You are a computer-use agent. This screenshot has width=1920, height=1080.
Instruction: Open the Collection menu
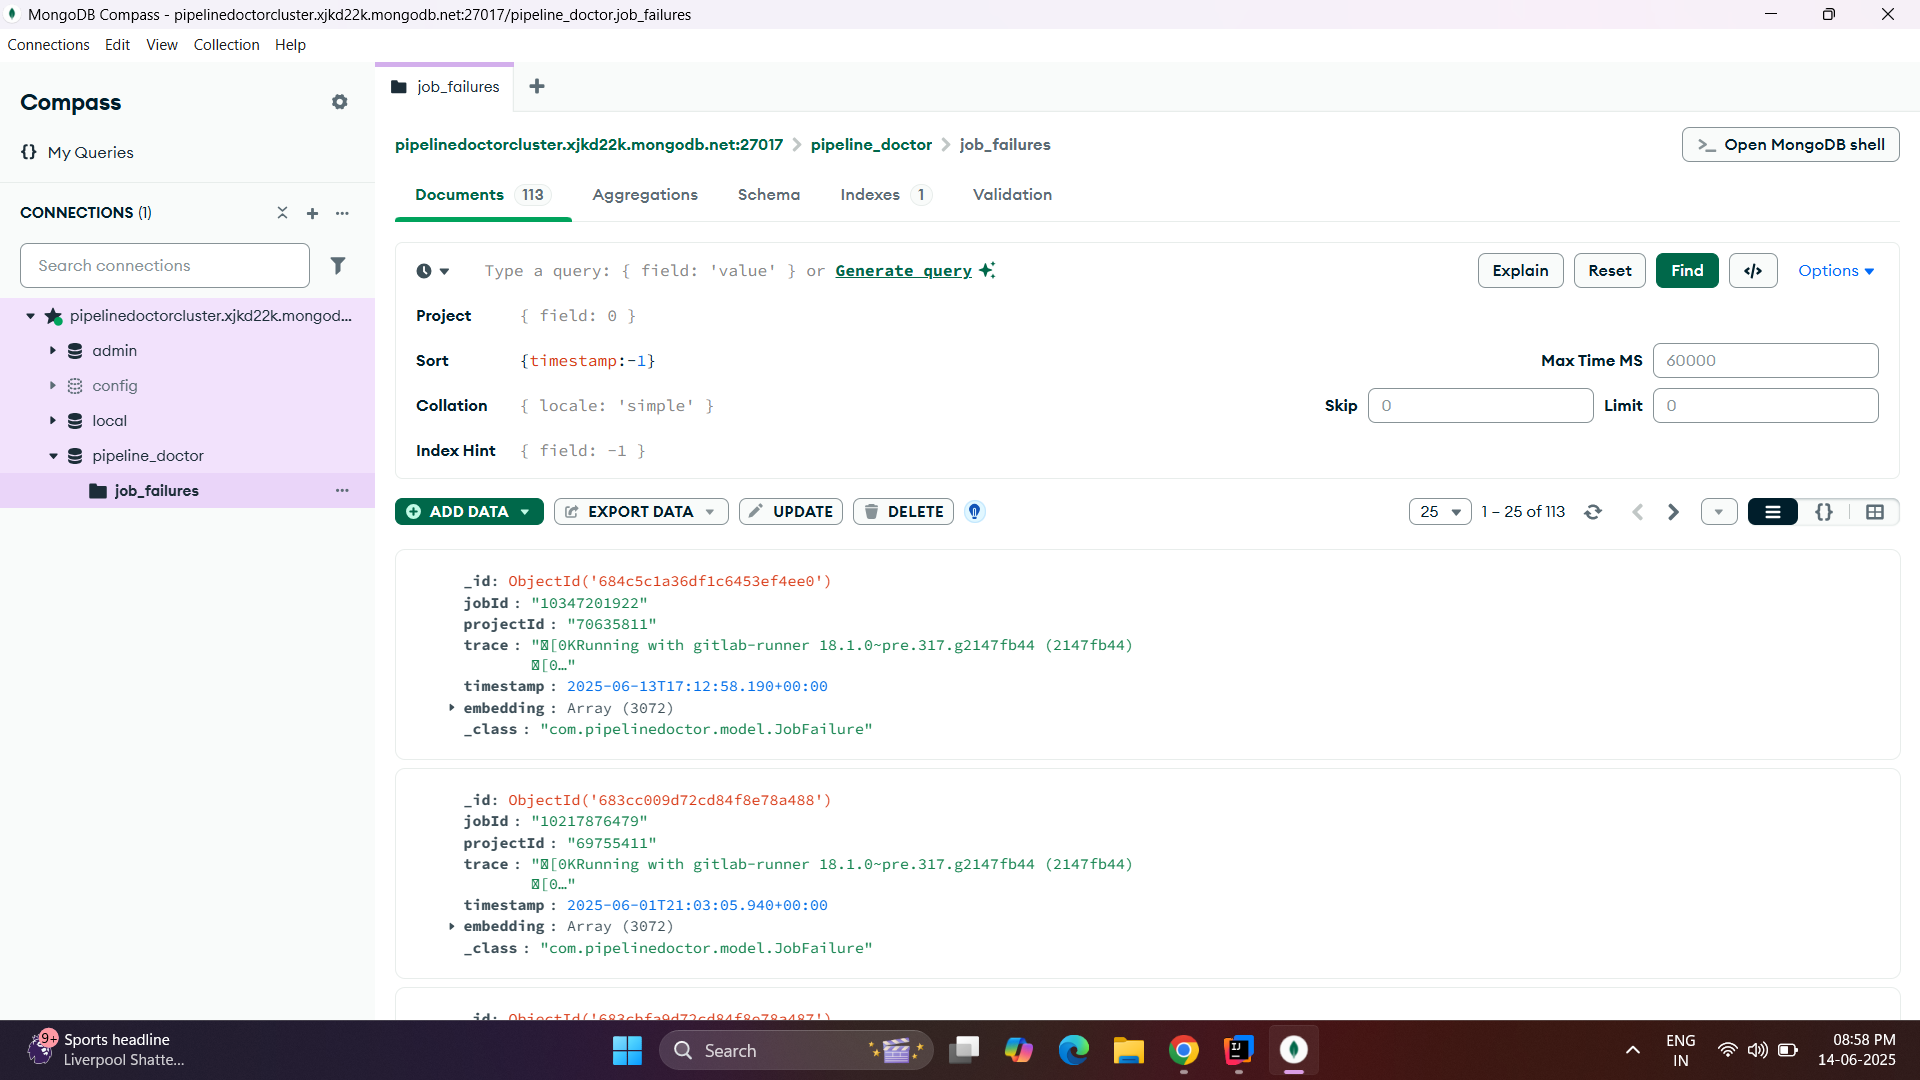[226, 45]
